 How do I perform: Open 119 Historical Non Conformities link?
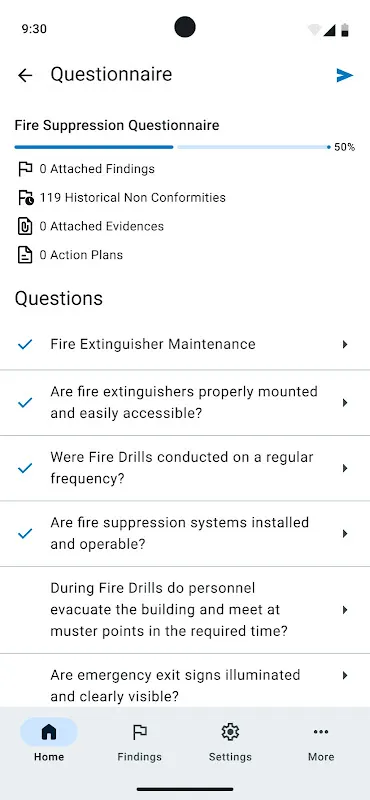click(x=133, y=197)
